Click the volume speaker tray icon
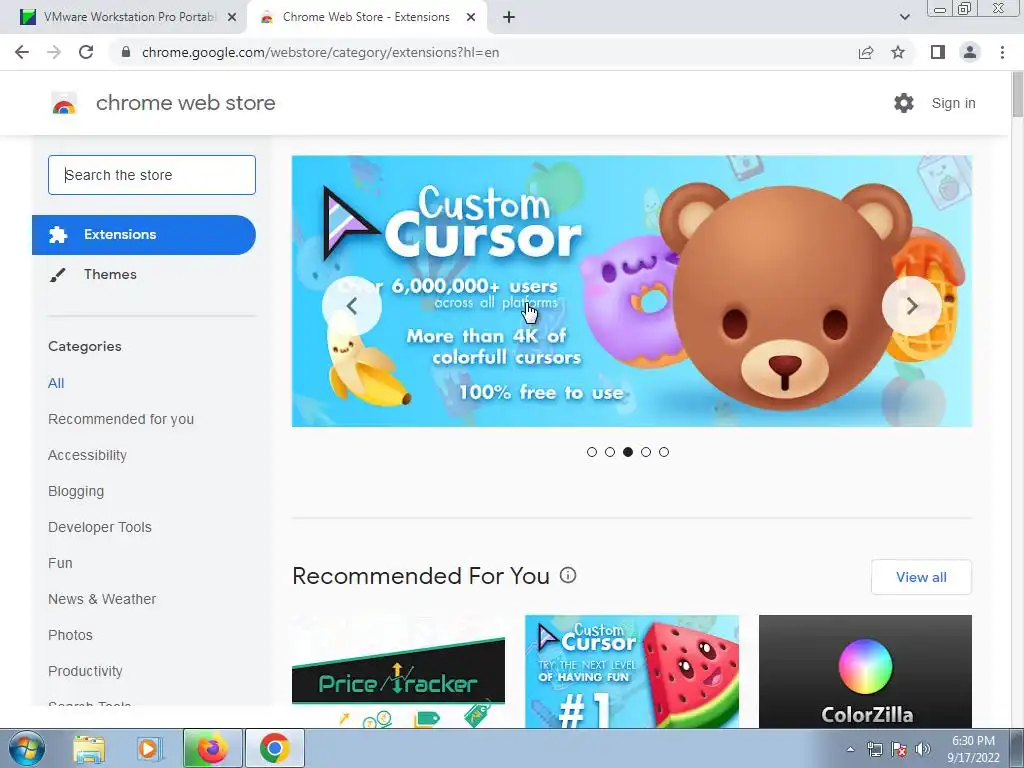Image resolution: width=1024 pixels, height=768 pixels. (x=923, y=749)
